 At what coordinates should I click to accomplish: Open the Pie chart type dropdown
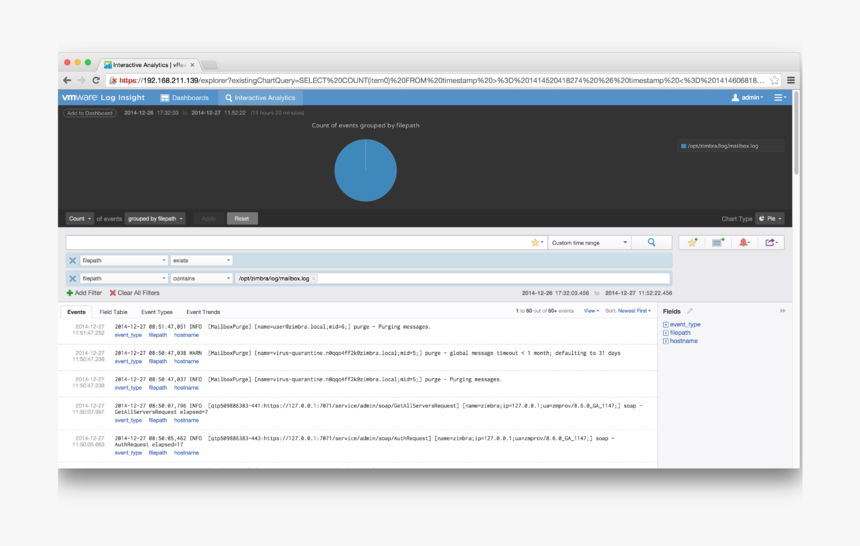pos(770,218)
